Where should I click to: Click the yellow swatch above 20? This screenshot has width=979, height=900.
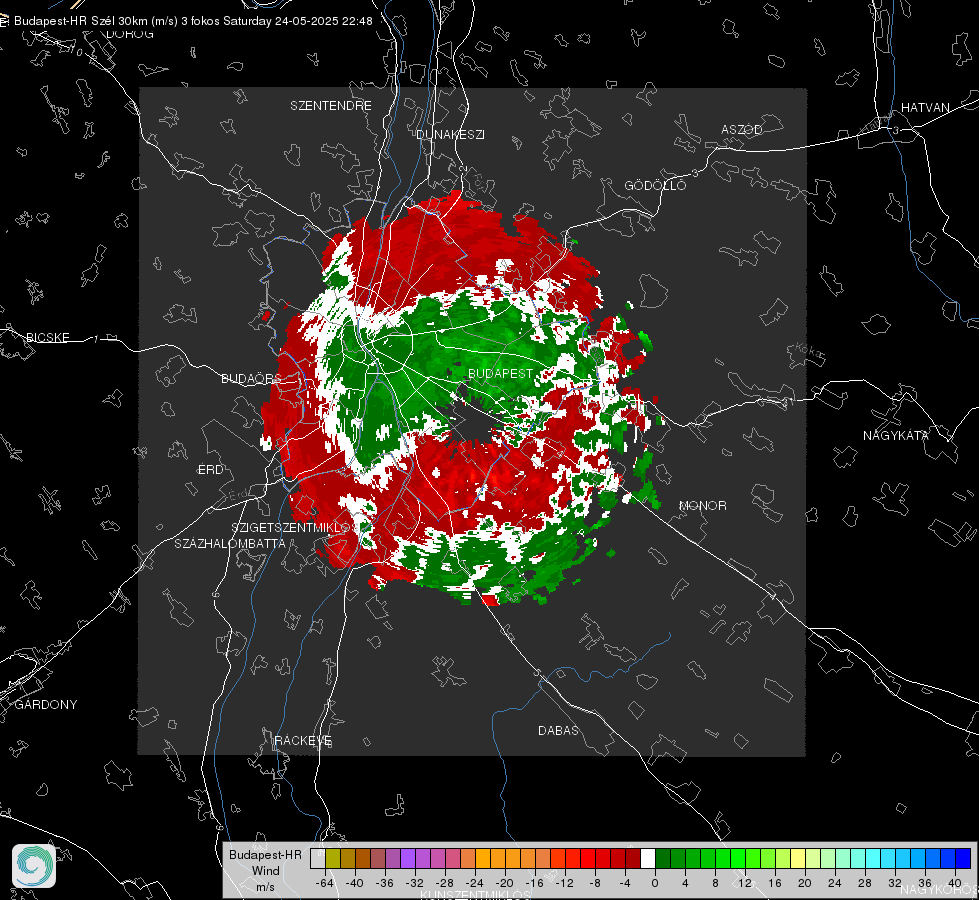[798, 859]
